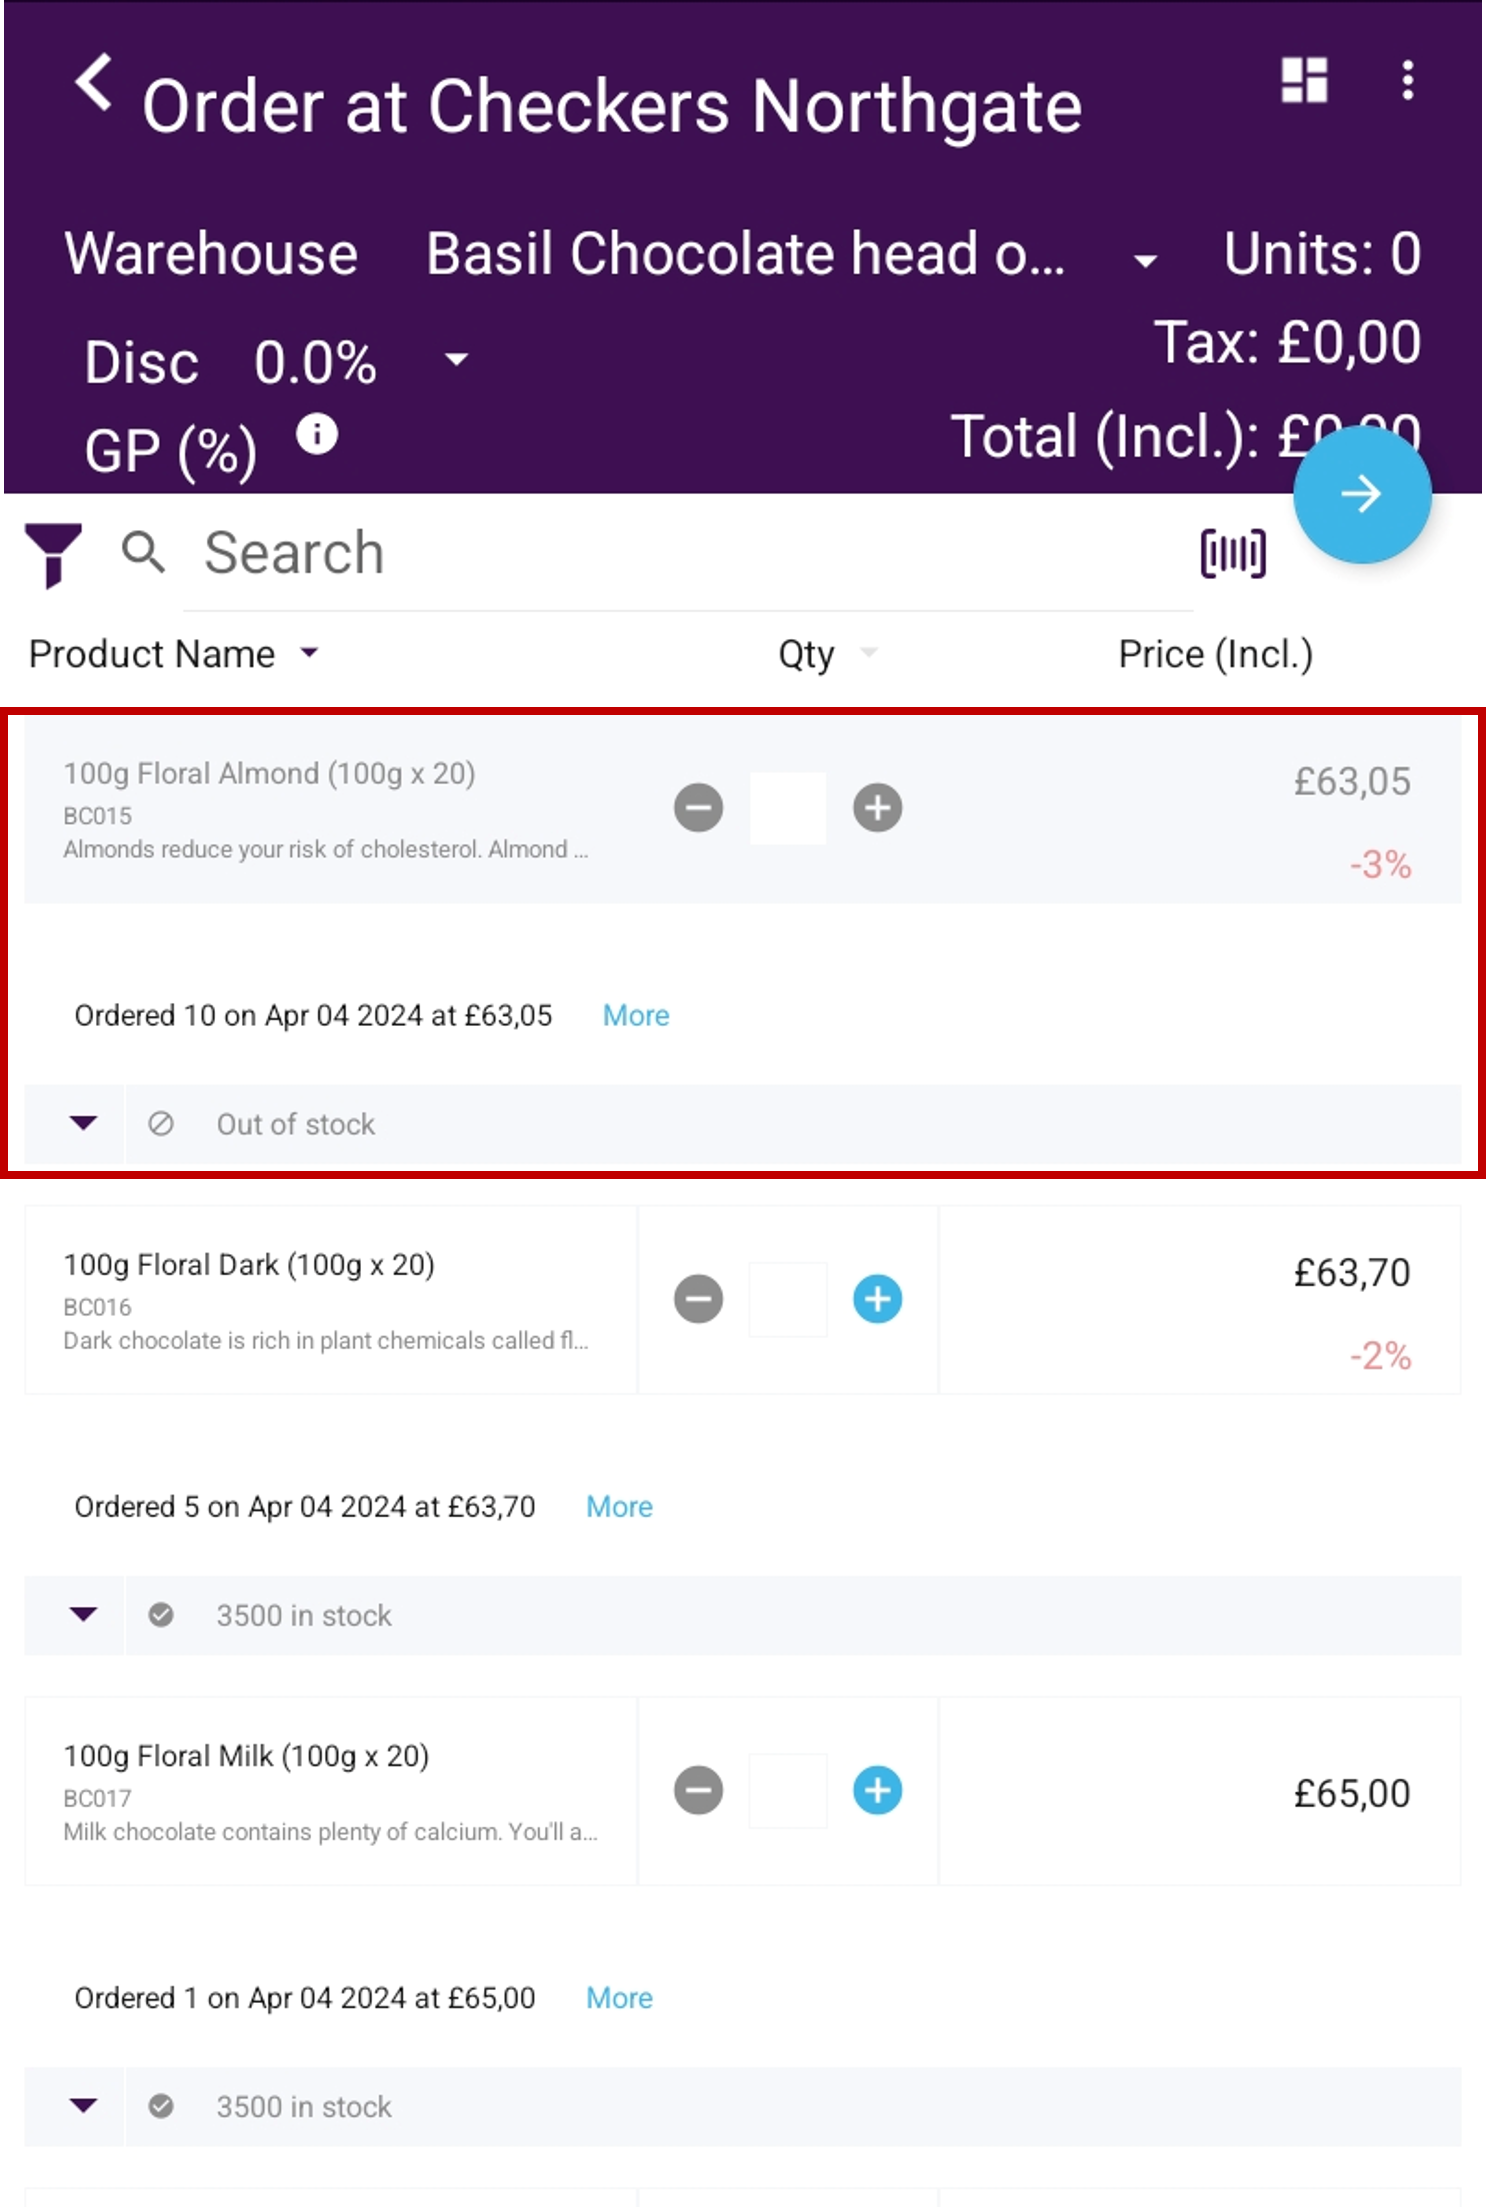1486x2207 pixels.
Task: Tap the Floral Milk quantity input box
Action: pyautogui.click(x=788, y=1790)
